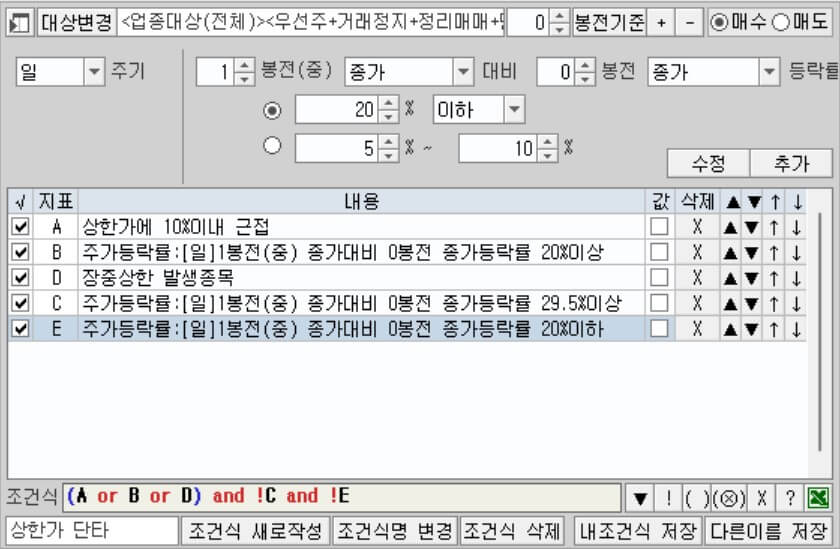Click the 1 봉전(중) input field

[x=215, y=72]
